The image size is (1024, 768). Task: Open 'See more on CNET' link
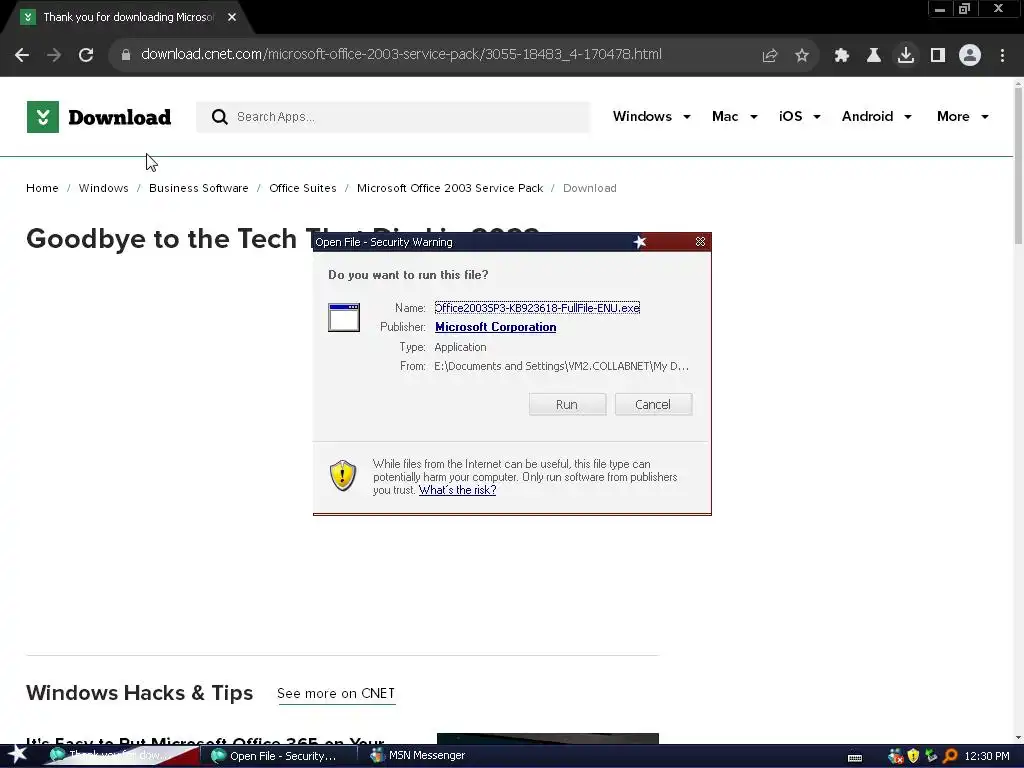tap(336, 694)
